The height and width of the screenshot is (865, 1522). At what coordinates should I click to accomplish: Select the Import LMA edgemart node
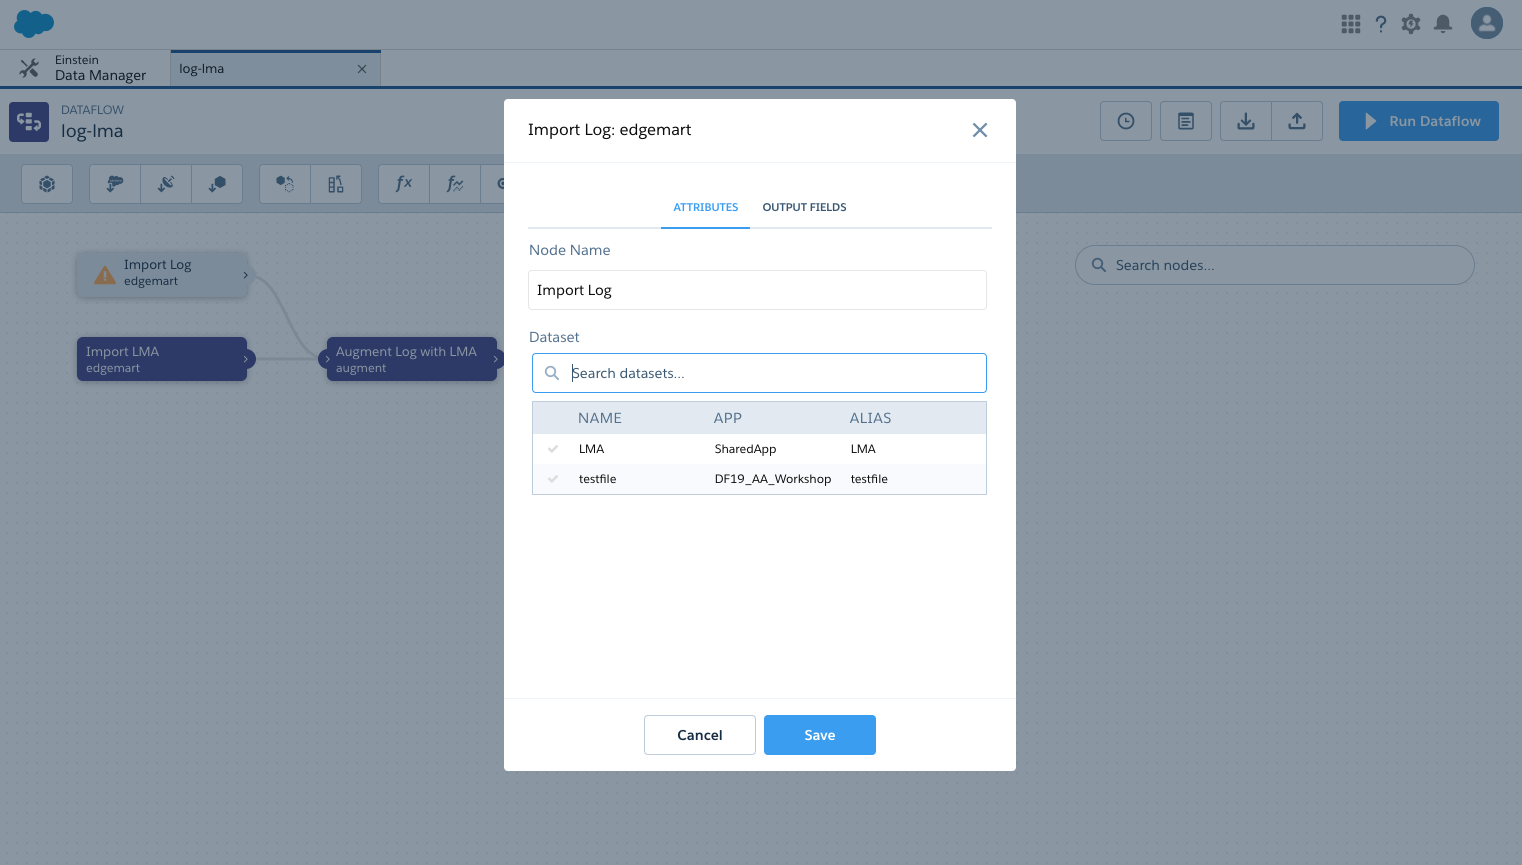tap(162, 359)
